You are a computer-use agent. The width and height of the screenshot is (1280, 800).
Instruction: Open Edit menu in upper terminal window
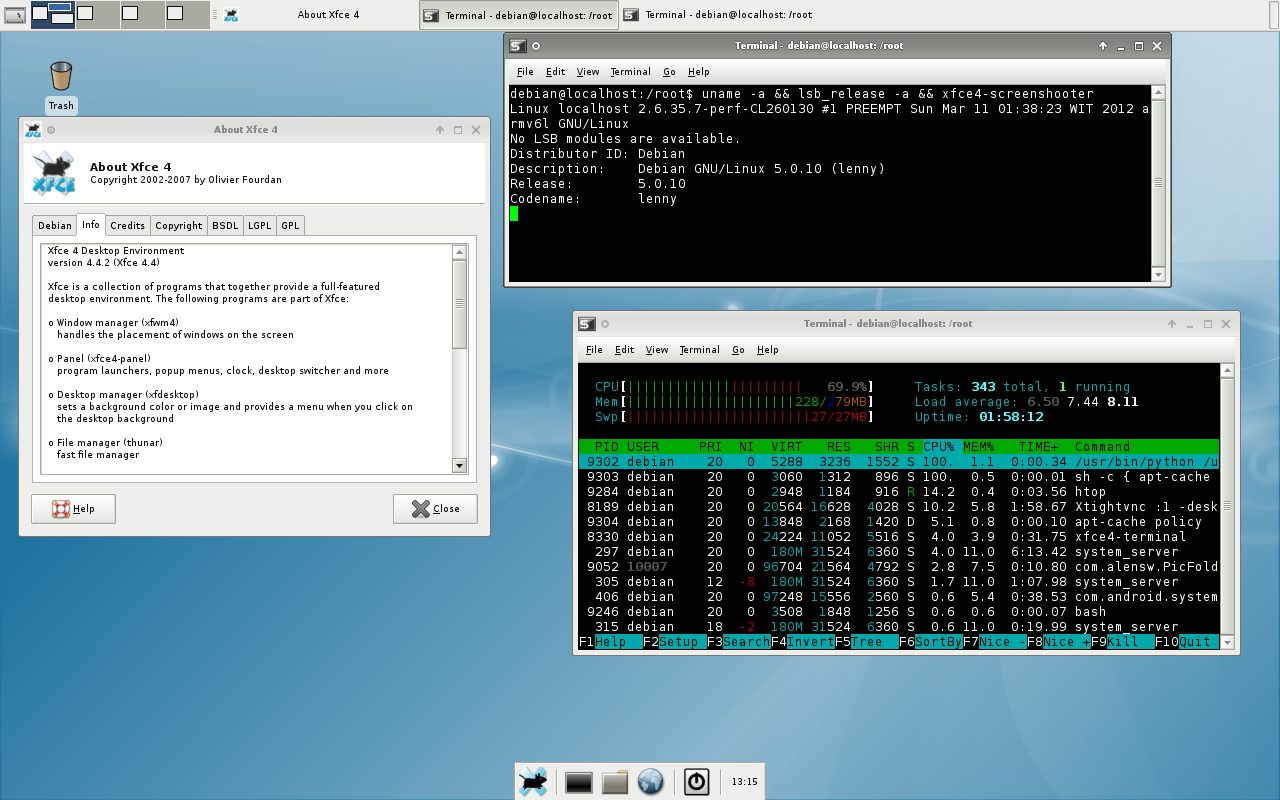click(555, 72)
